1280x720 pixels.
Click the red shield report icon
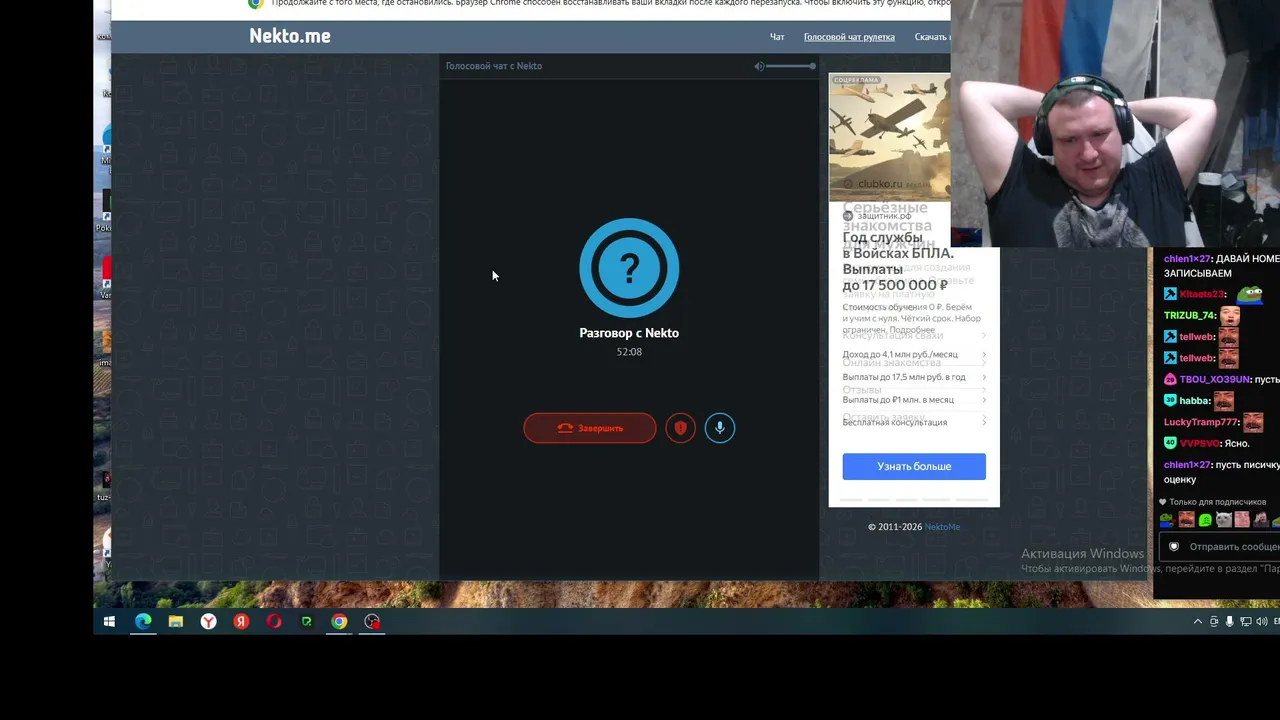(x=680, y=428)
